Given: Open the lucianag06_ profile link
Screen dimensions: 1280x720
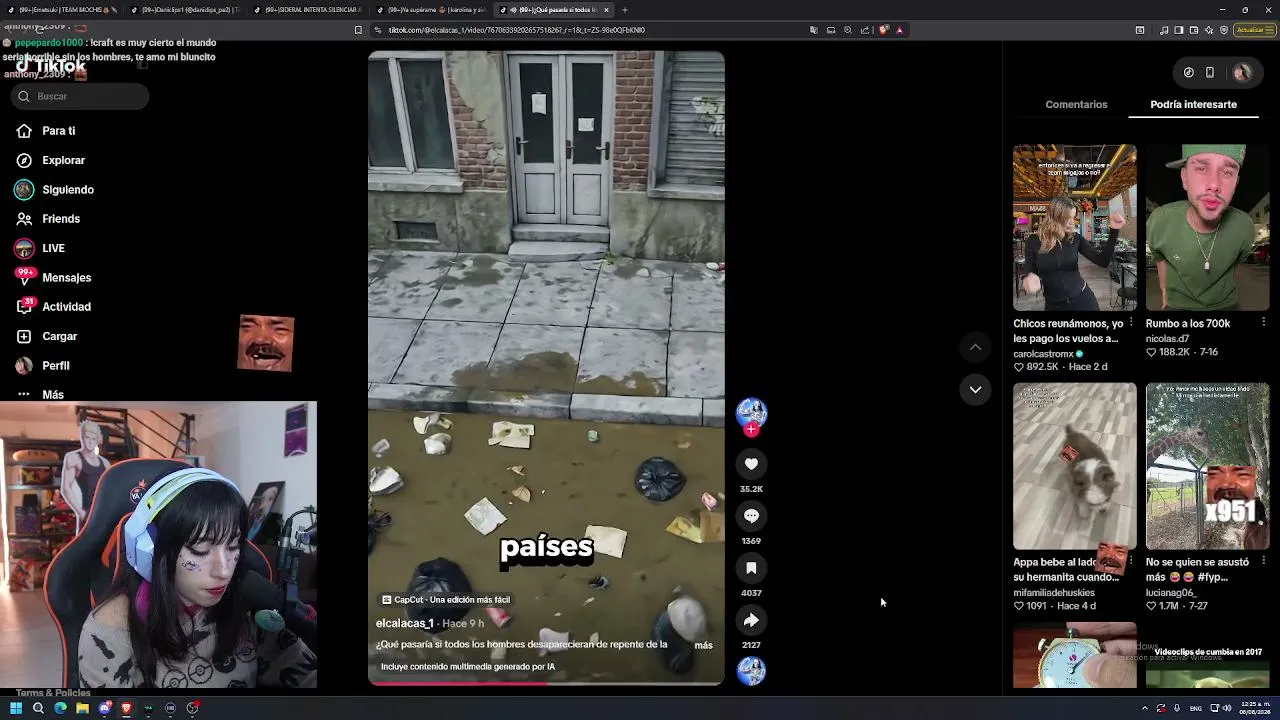Looking at the screenshot, I should 1169,592.
